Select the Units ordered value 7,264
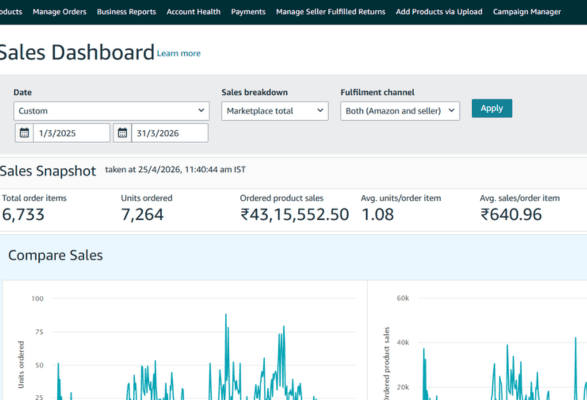Image resolution: width=587 pixels, height=400 pixels. pyautogui.click(x=142, y=215)
